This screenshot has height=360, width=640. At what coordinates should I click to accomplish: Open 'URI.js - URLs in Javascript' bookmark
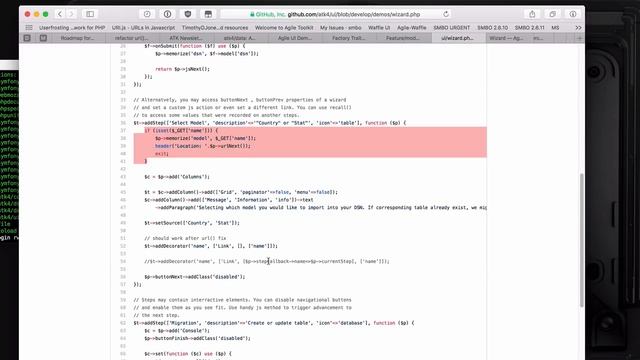[143, 28]
